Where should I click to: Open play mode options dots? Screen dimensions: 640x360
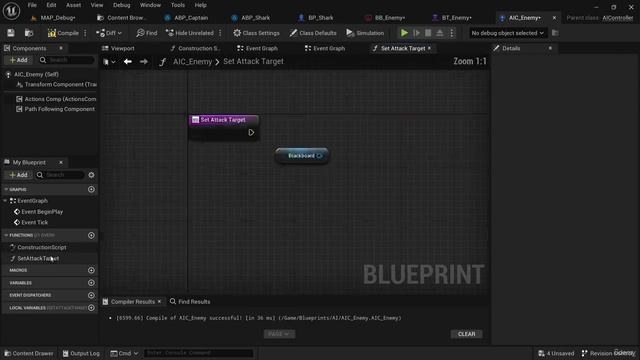pyautogui.click(x=451, y=33)
